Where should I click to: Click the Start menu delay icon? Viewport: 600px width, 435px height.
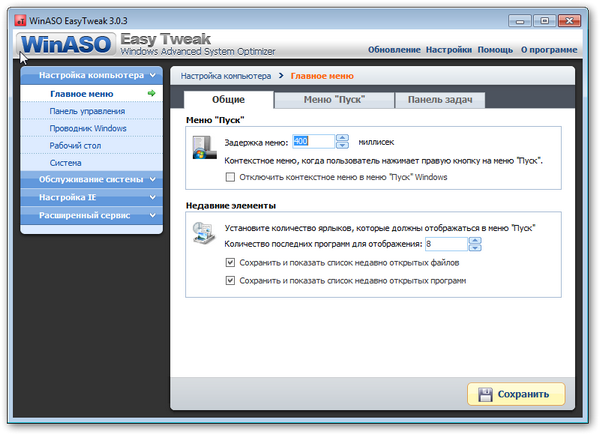203,148
